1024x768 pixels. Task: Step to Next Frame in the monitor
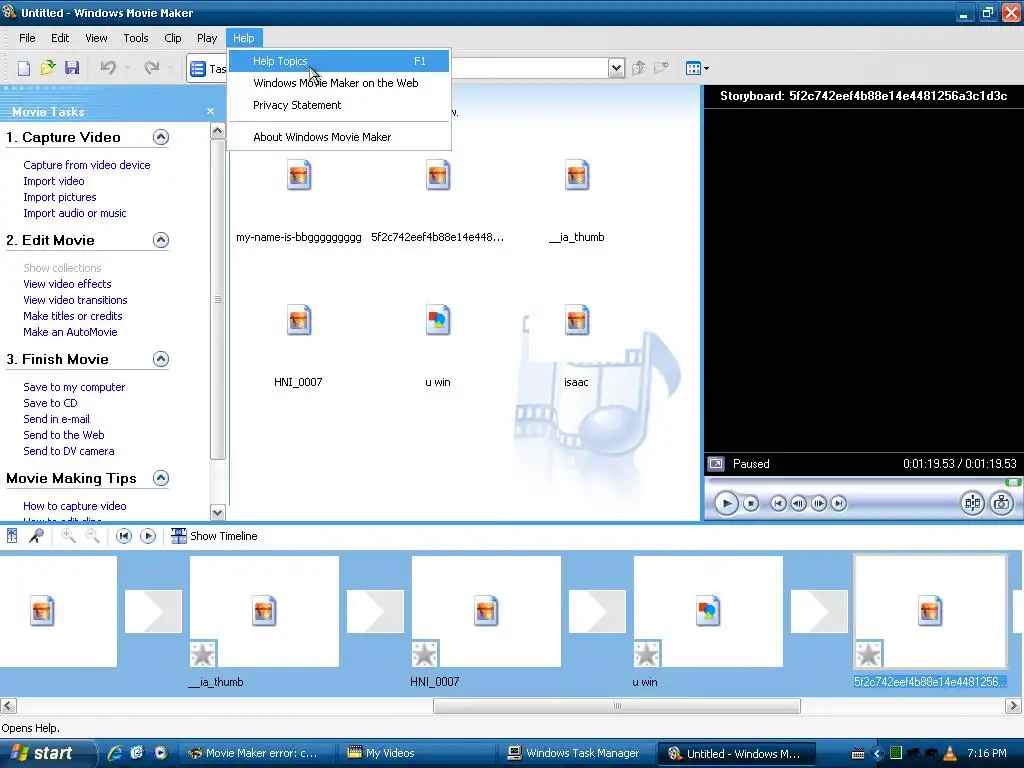[818, 504]
